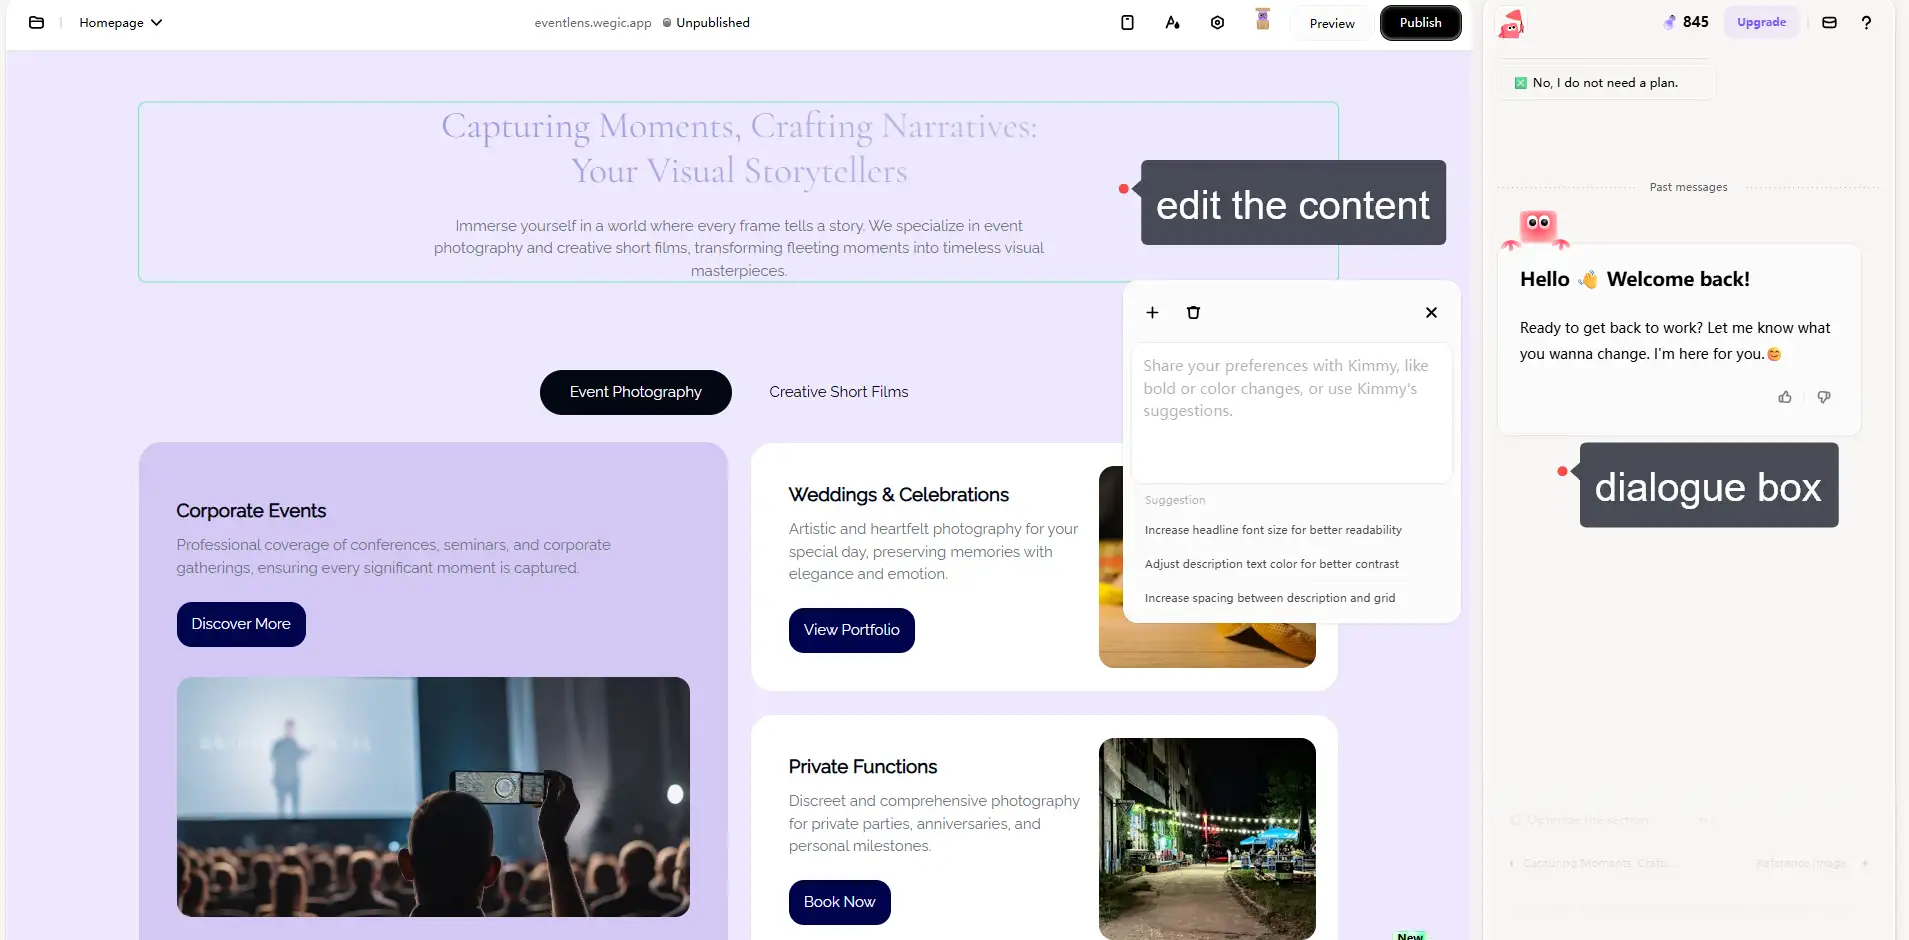The image size is (1909, 940).
Task: Click the 'Suggestion' label in popup
Action: (1175, 500)
